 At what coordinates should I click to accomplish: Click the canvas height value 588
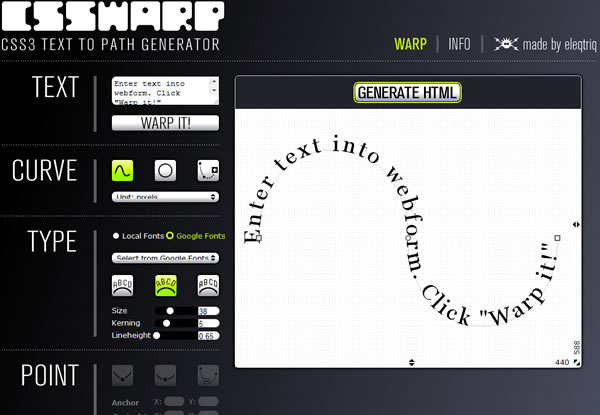pos(577,347)
